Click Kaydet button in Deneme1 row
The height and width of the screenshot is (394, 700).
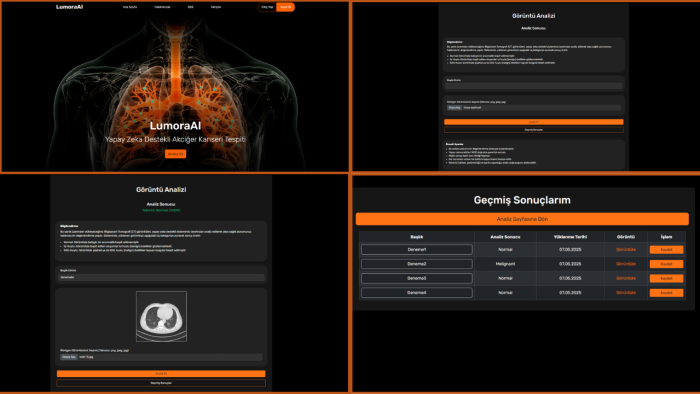click(666, 249)
